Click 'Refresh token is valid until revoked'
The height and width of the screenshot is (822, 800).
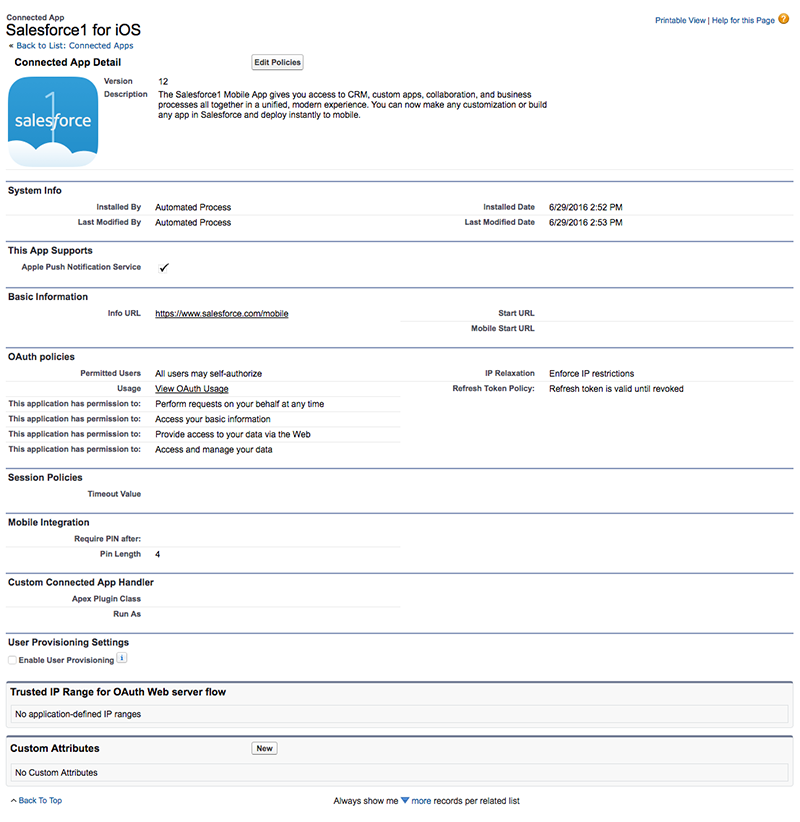click(x=616, y=389)
